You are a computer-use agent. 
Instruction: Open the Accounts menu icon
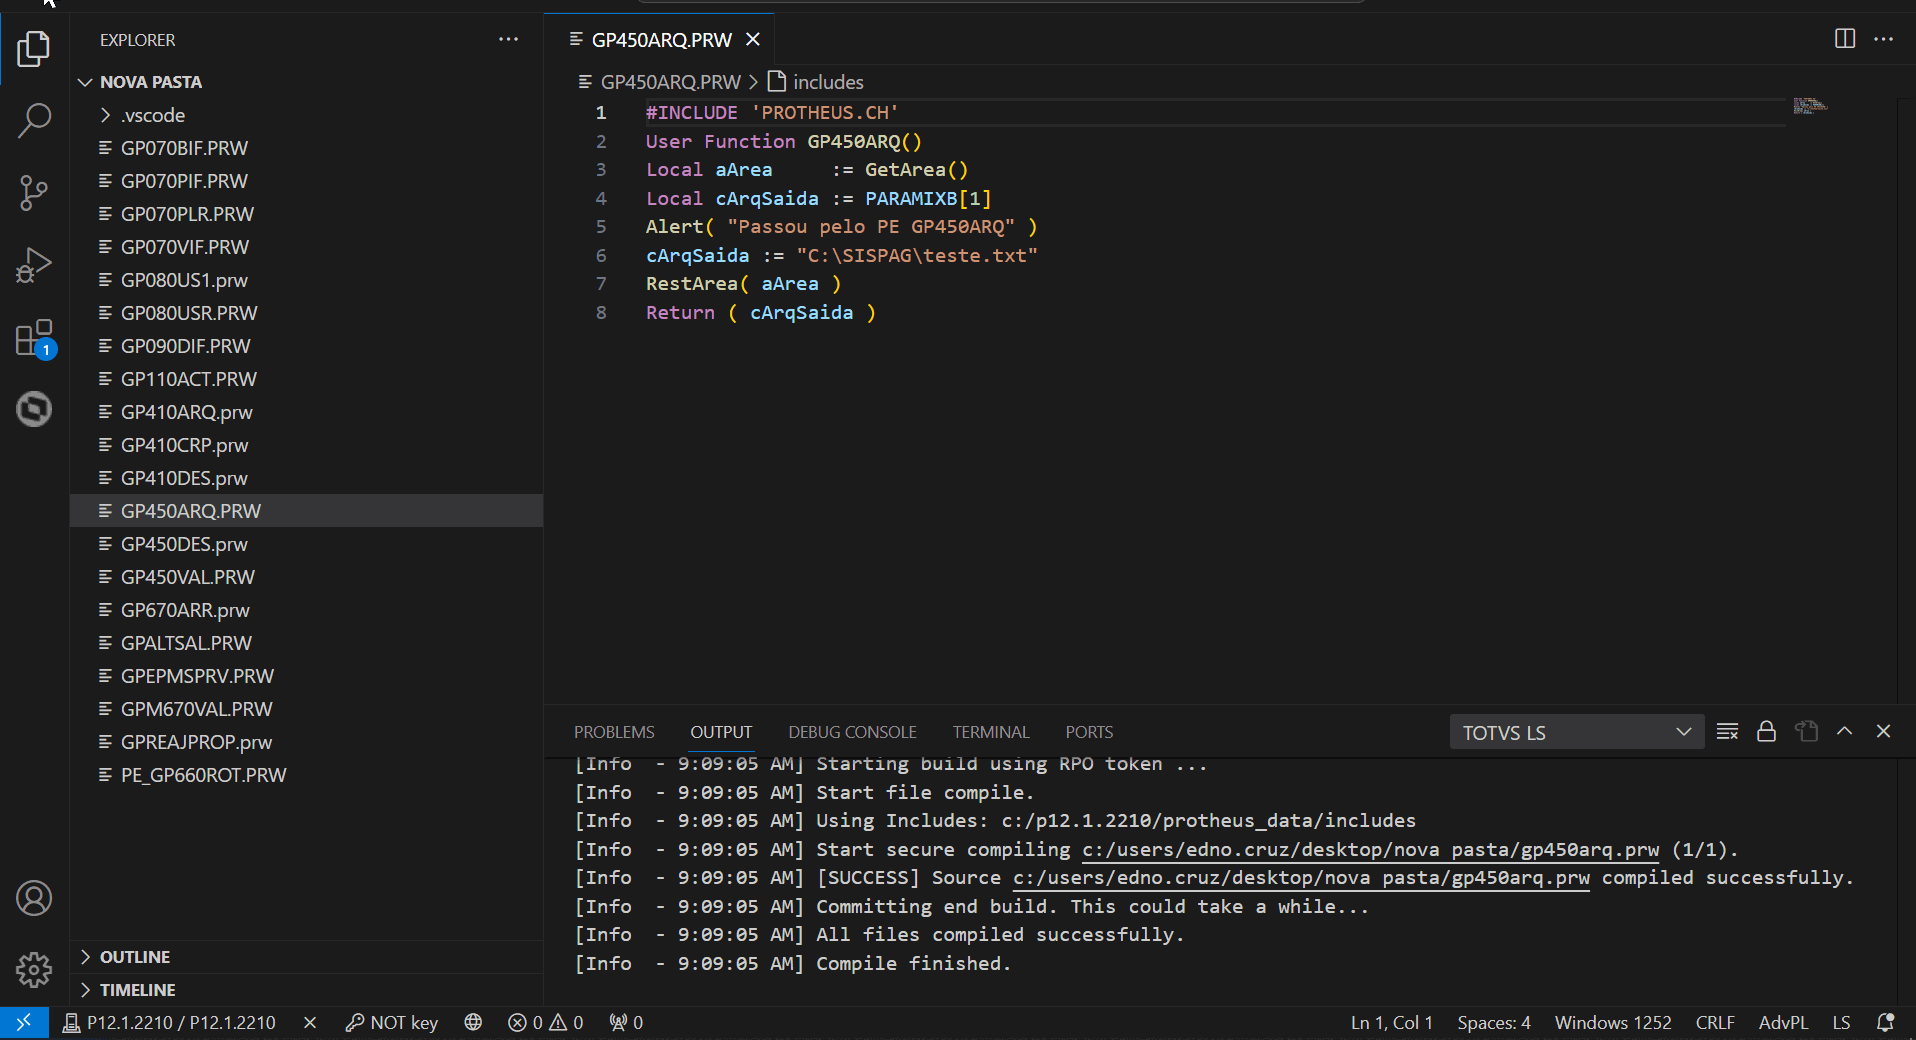click(34, 898)
